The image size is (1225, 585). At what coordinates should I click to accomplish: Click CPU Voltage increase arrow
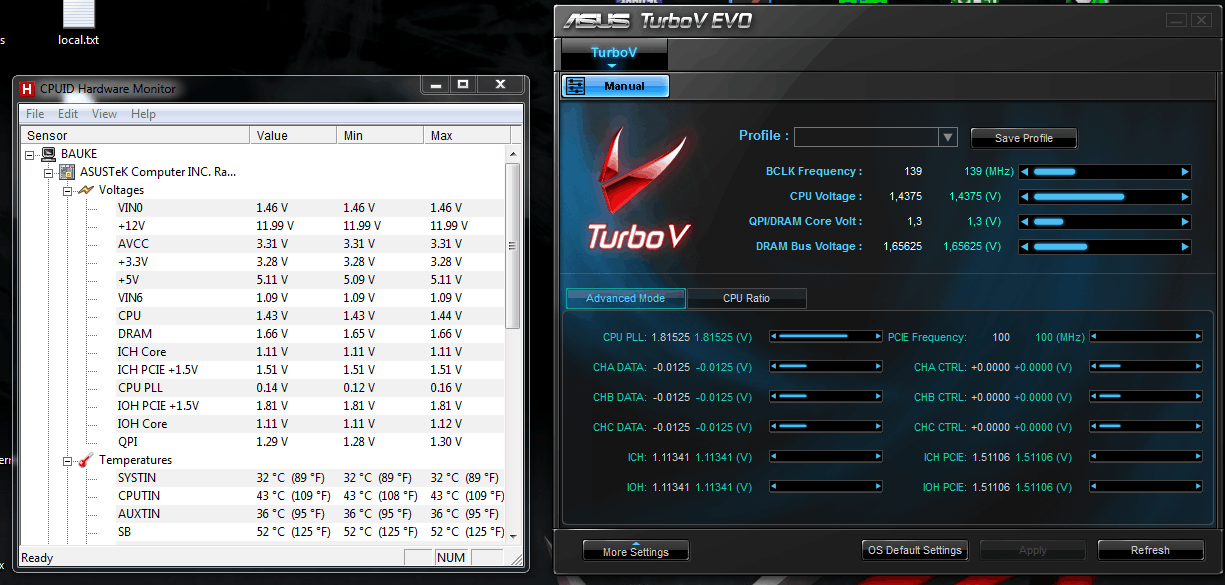1185,197
